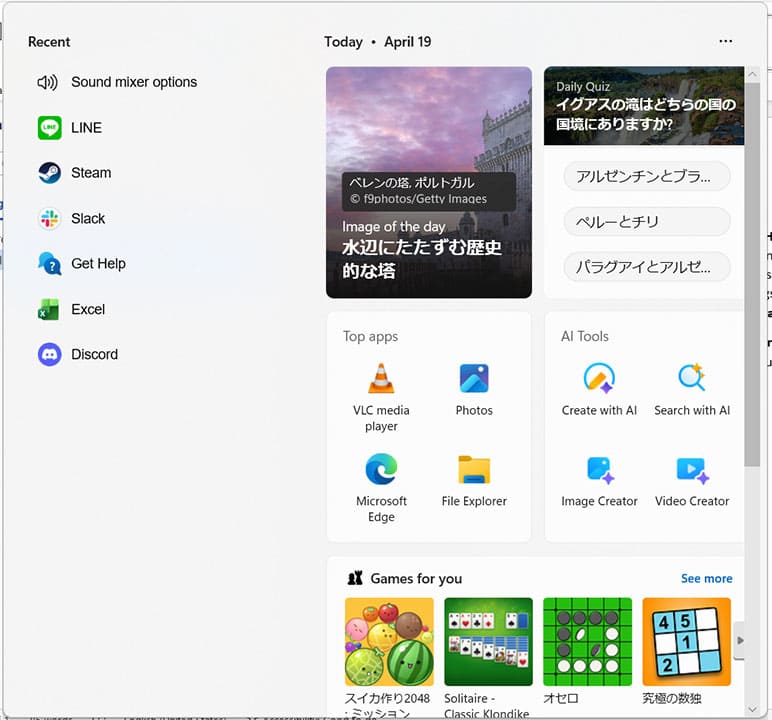The width and height of the screenshot is (772, 720).
Task: Show next games with right arrow
Action: 740,640
